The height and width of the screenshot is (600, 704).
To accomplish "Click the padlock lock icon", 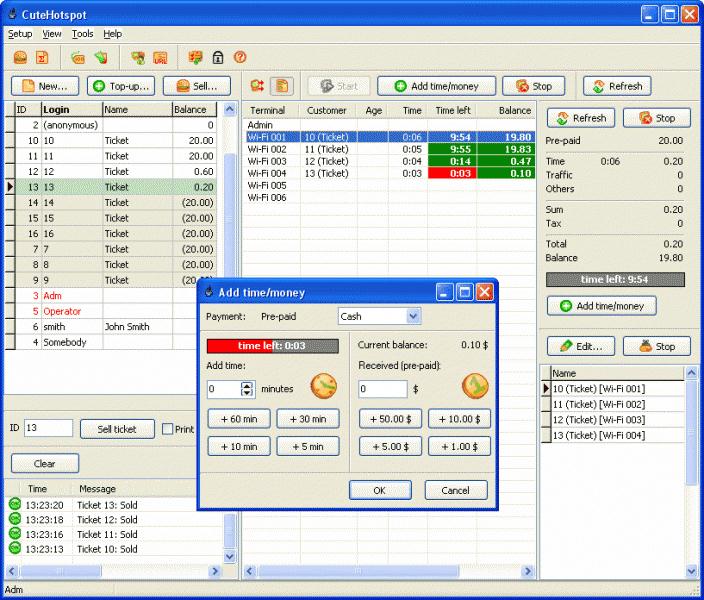I will tap(218, 58).
